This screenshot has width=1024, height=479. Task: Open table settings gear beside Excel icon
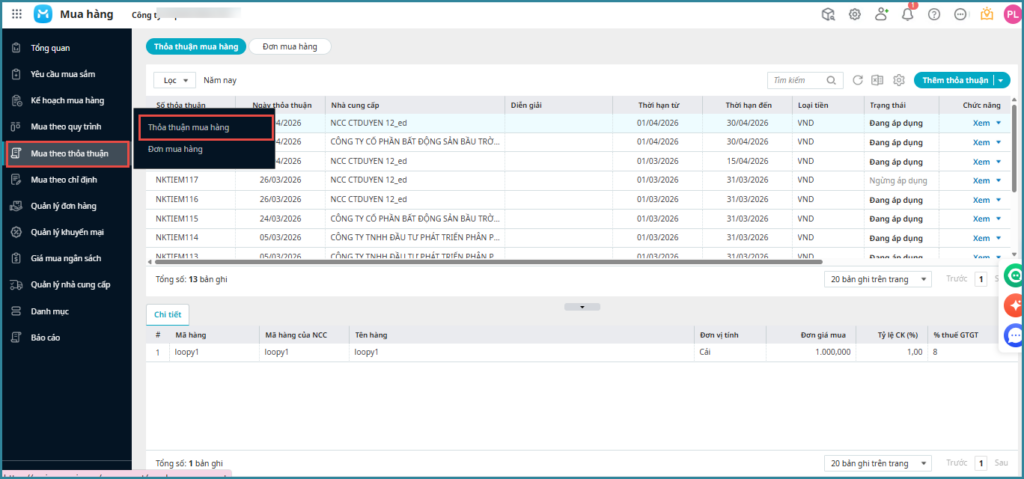(899, 80)
